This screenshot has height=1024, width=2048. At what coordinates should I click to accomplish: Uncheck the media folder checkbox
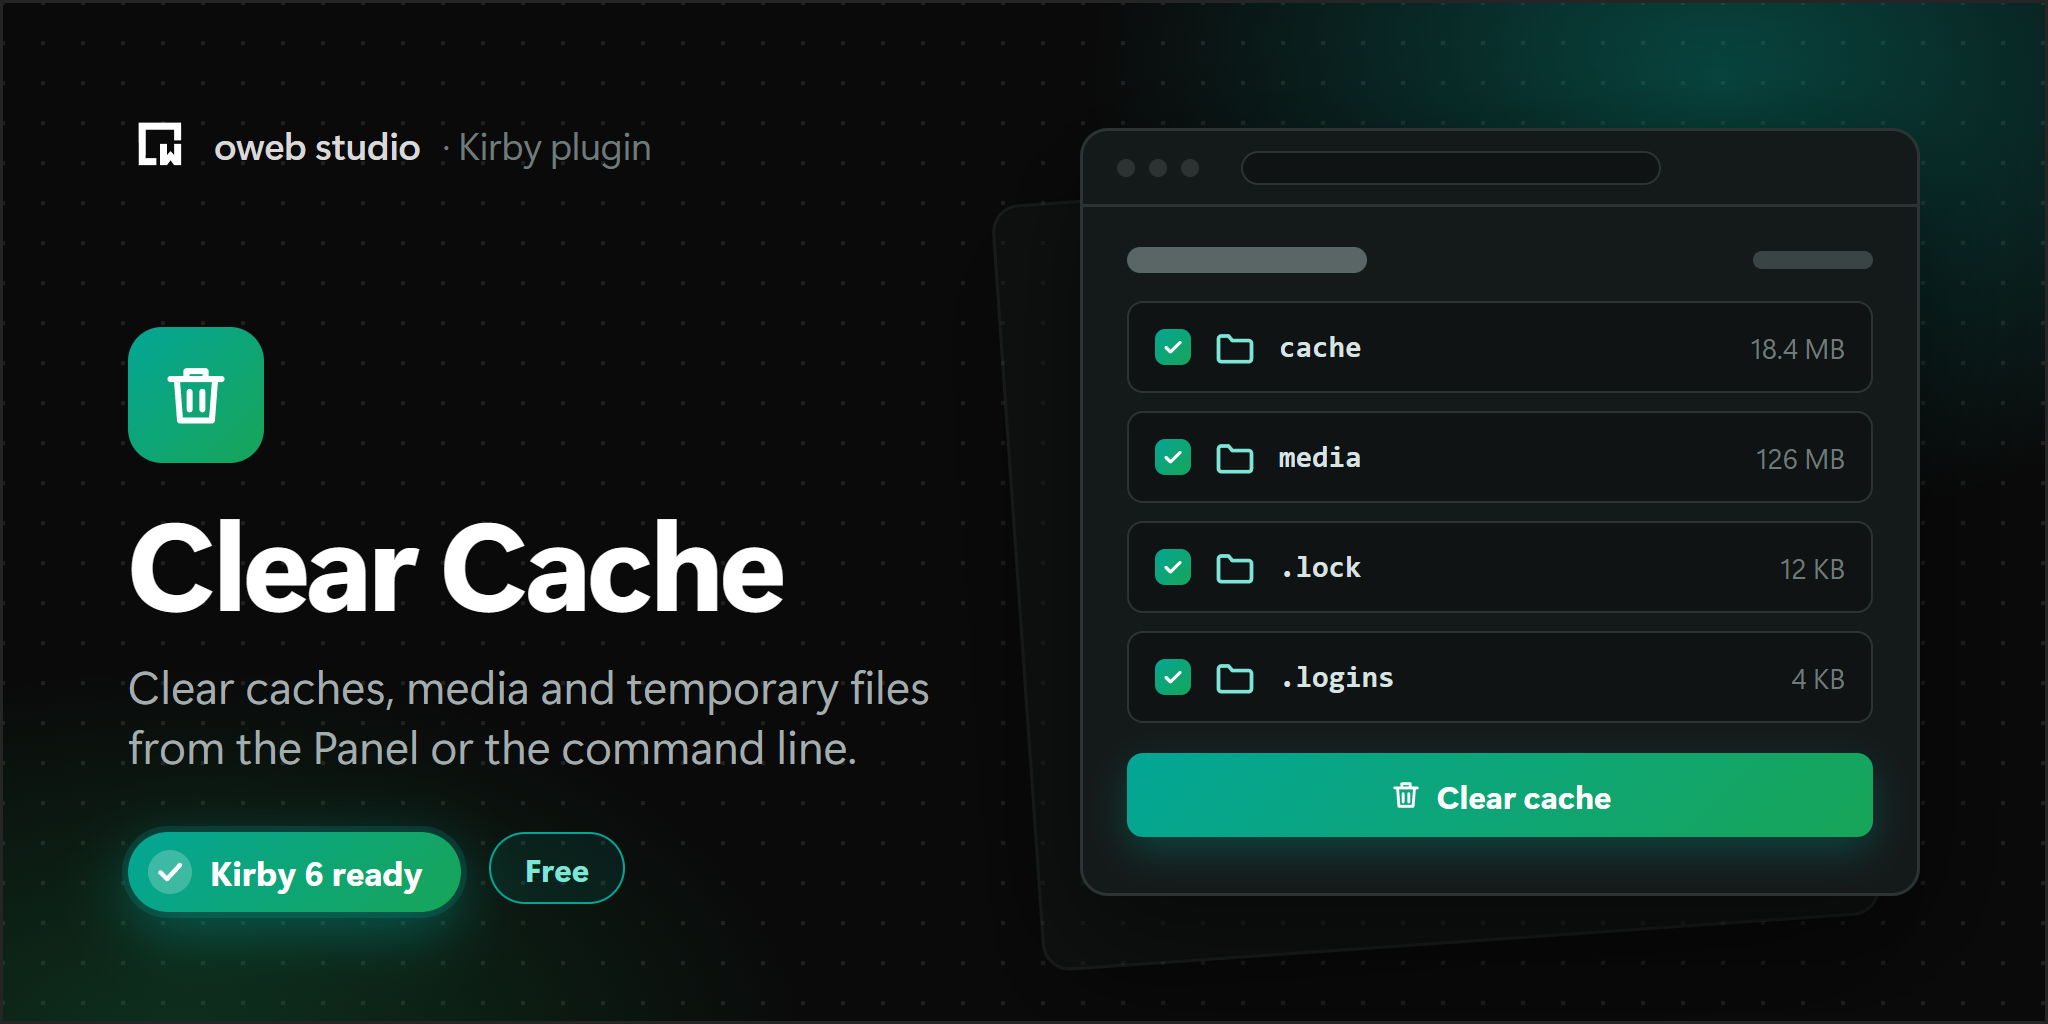pos(1173,457)
